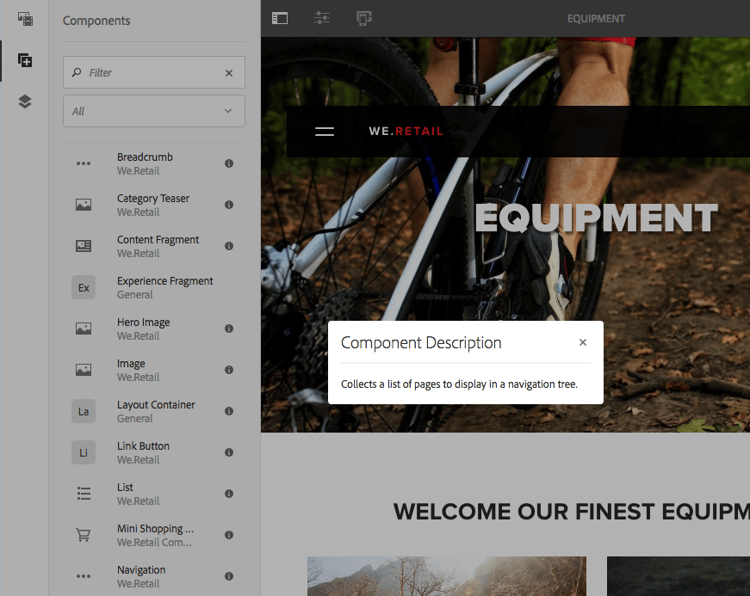Select the Hero Image picture icon
This screenshot has width=750, height=596.
[x=83, y=329]
